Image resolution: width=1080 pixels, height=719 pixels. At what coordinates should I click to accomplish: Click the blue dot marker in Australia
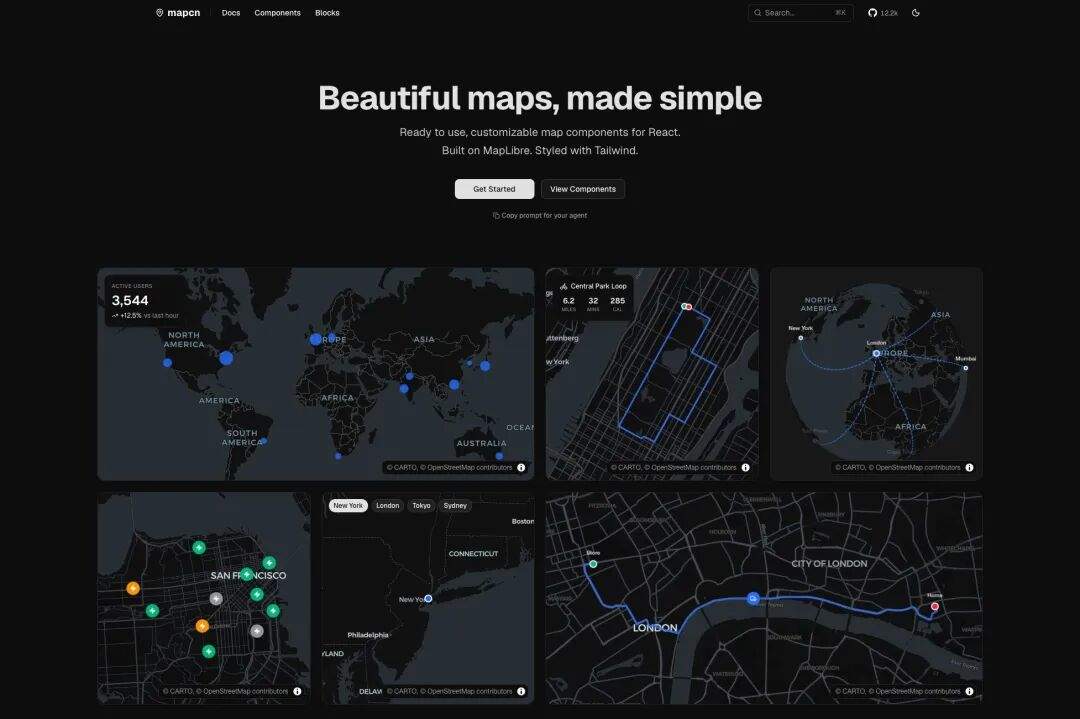499,456
